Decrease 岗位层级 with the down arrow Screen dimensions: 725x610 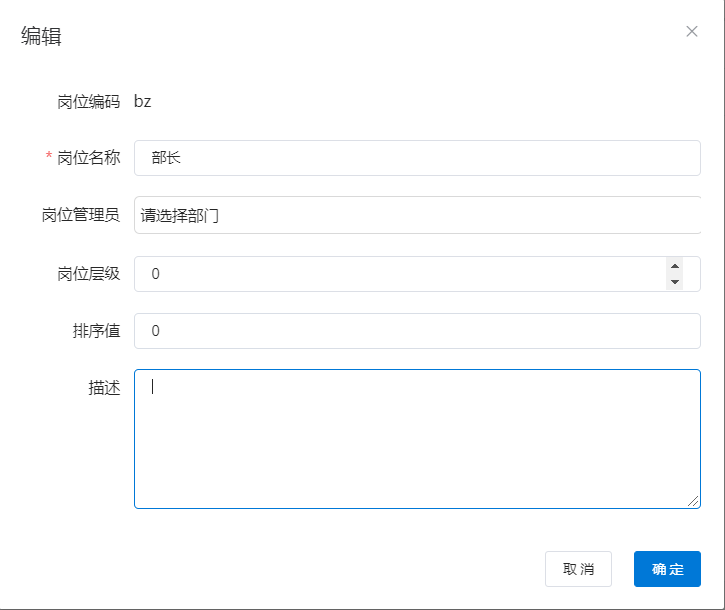pyautogui.click(x=675, y=282)
